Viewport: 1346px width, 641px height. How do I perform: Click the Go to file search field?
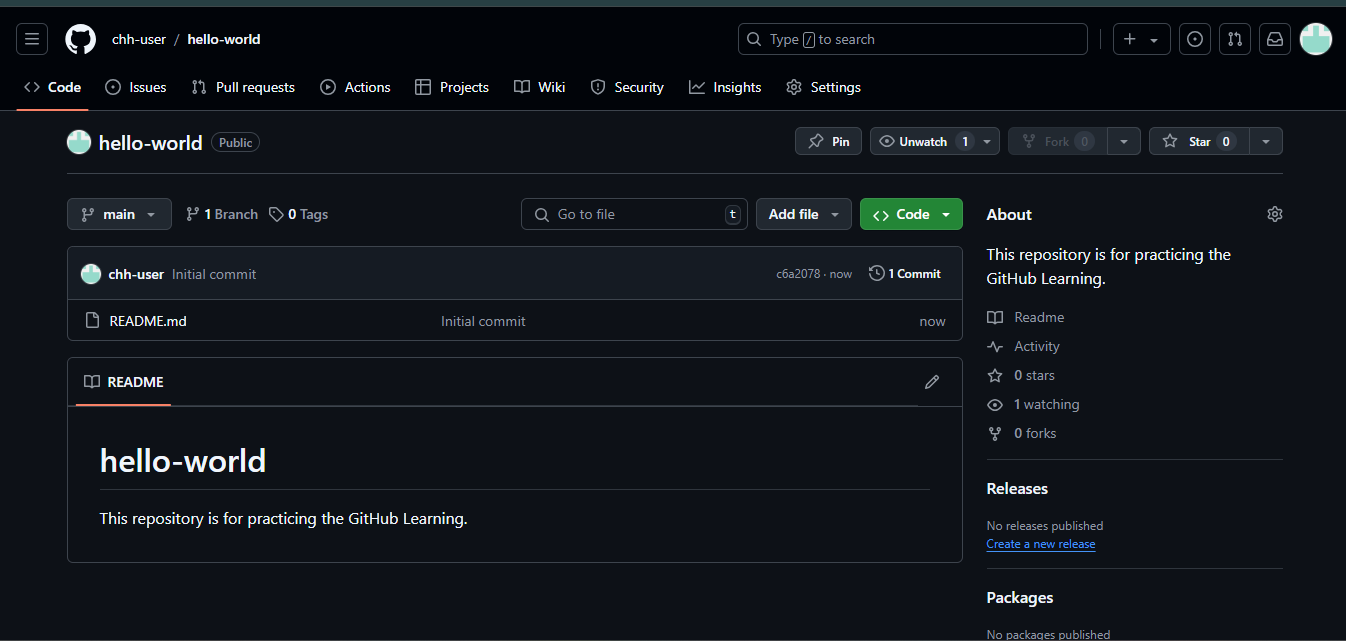pyautogui.click(x=634, y=214)
